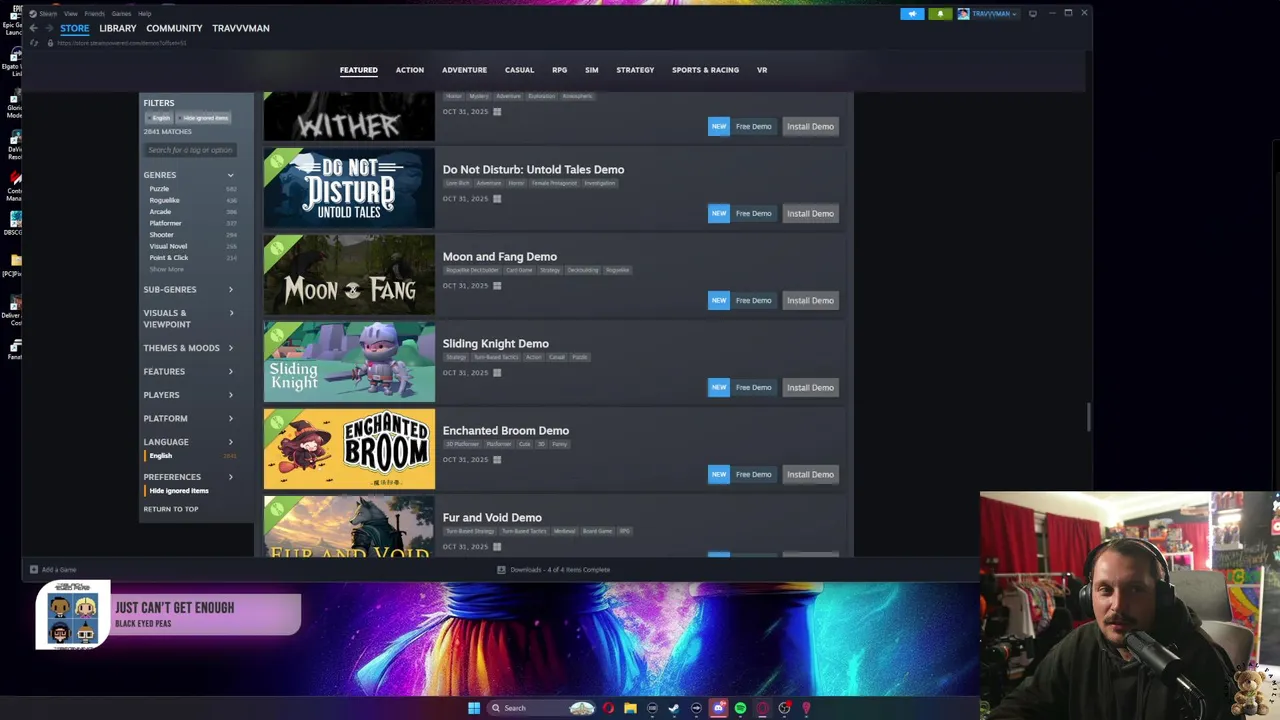This screenshot has width=1280, height=720.
Task: Toggle the Platformer genre filter
Action: pyautogui.click(x=166, y=223)
